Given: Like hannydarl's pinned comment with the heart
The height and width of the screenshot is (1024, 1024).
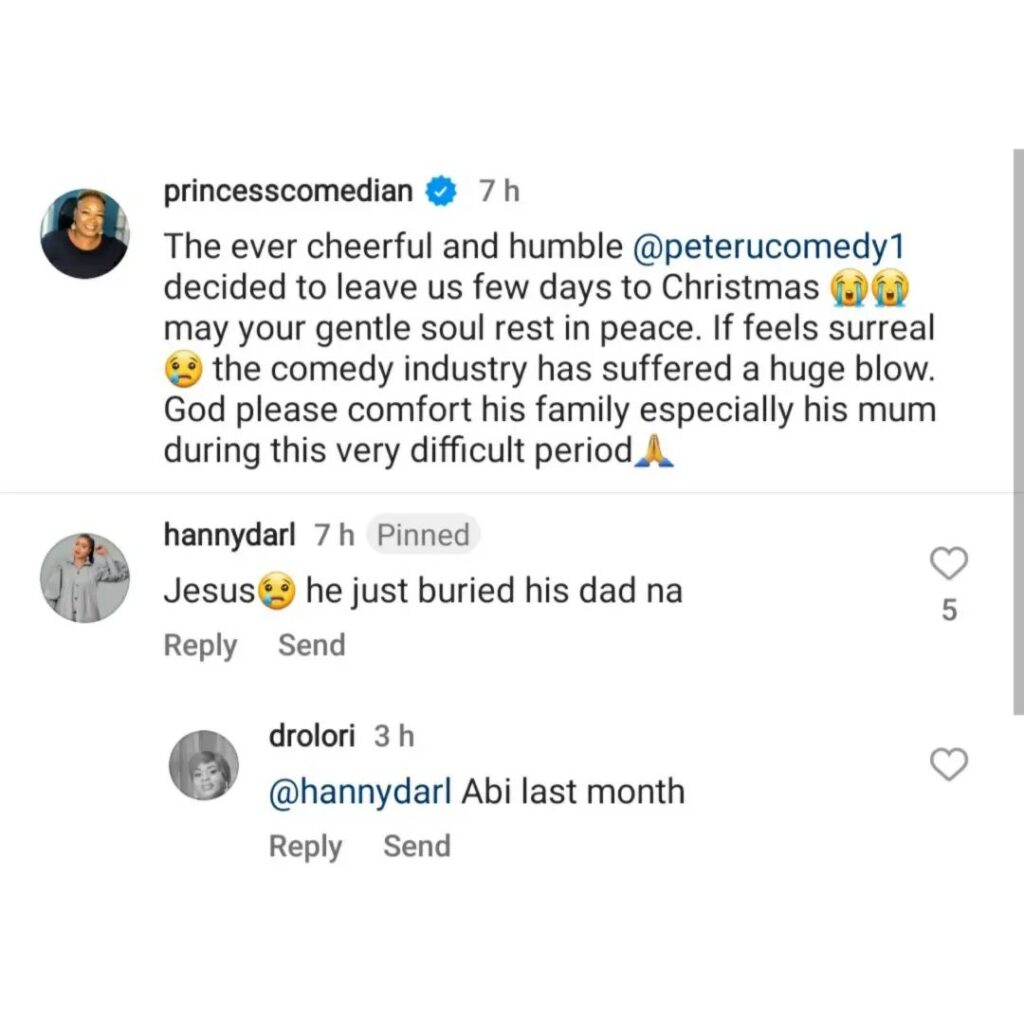Looking at the screenshot, I should pyautogui.click(x=949, y=564).
